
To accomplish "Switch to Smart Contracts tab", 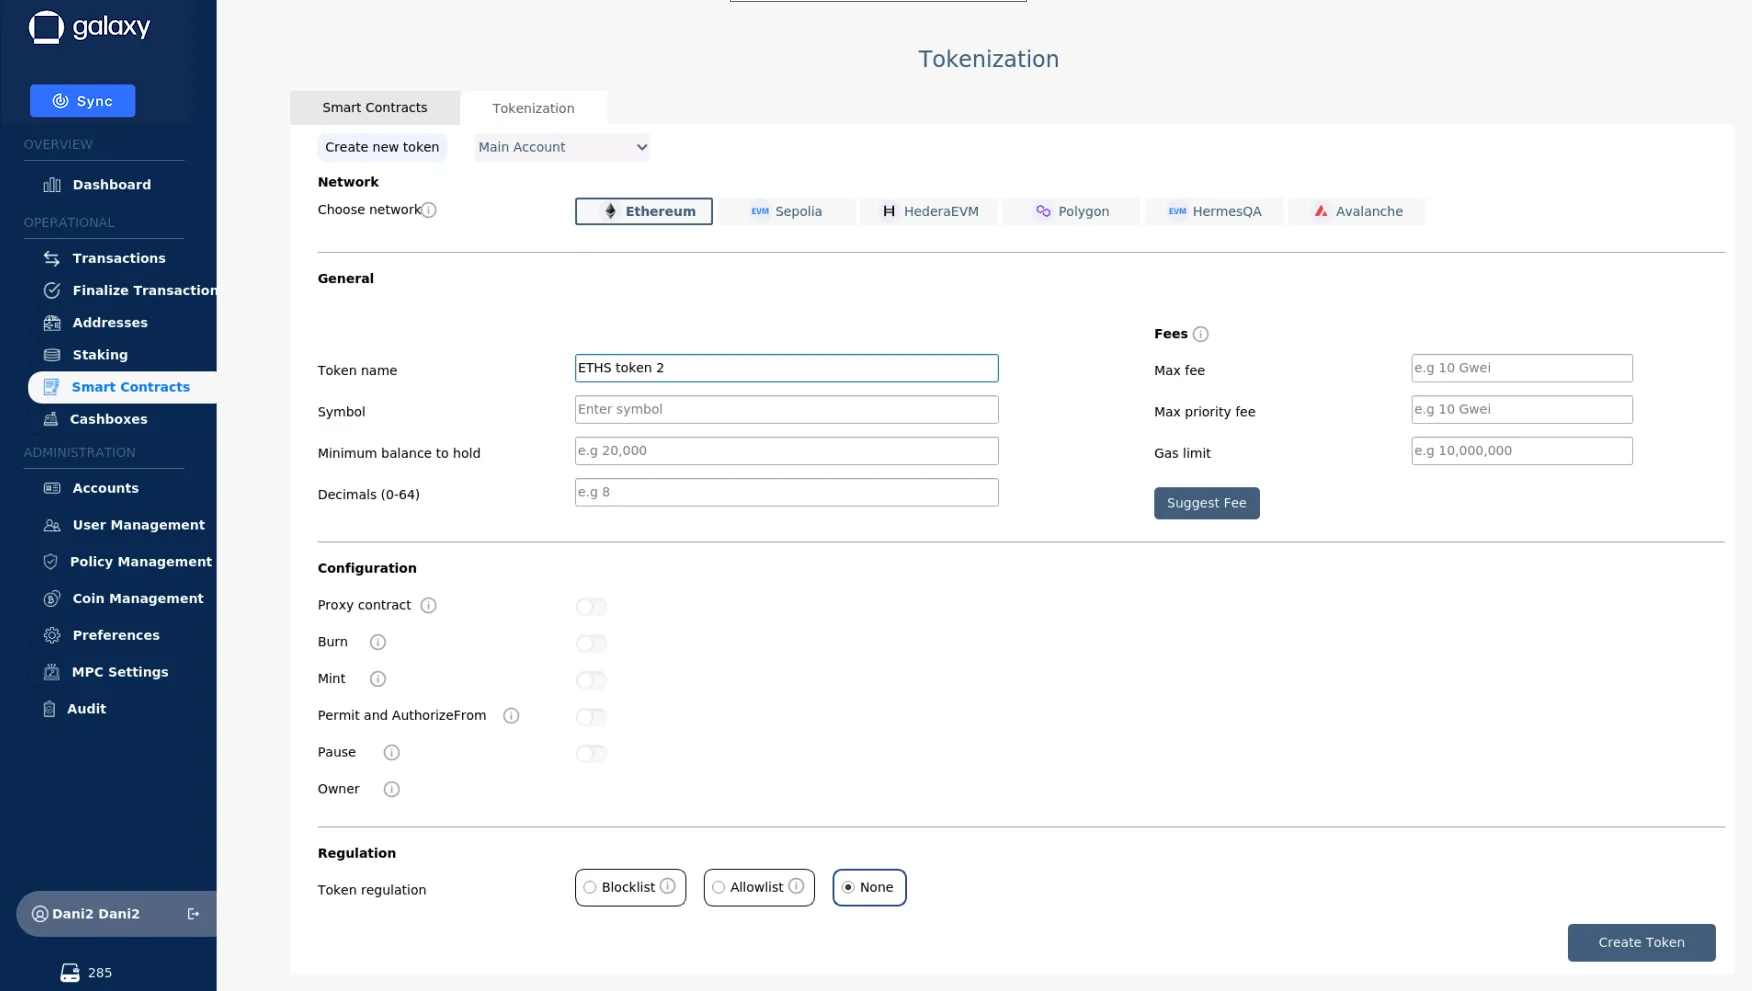I will [375, 108].
